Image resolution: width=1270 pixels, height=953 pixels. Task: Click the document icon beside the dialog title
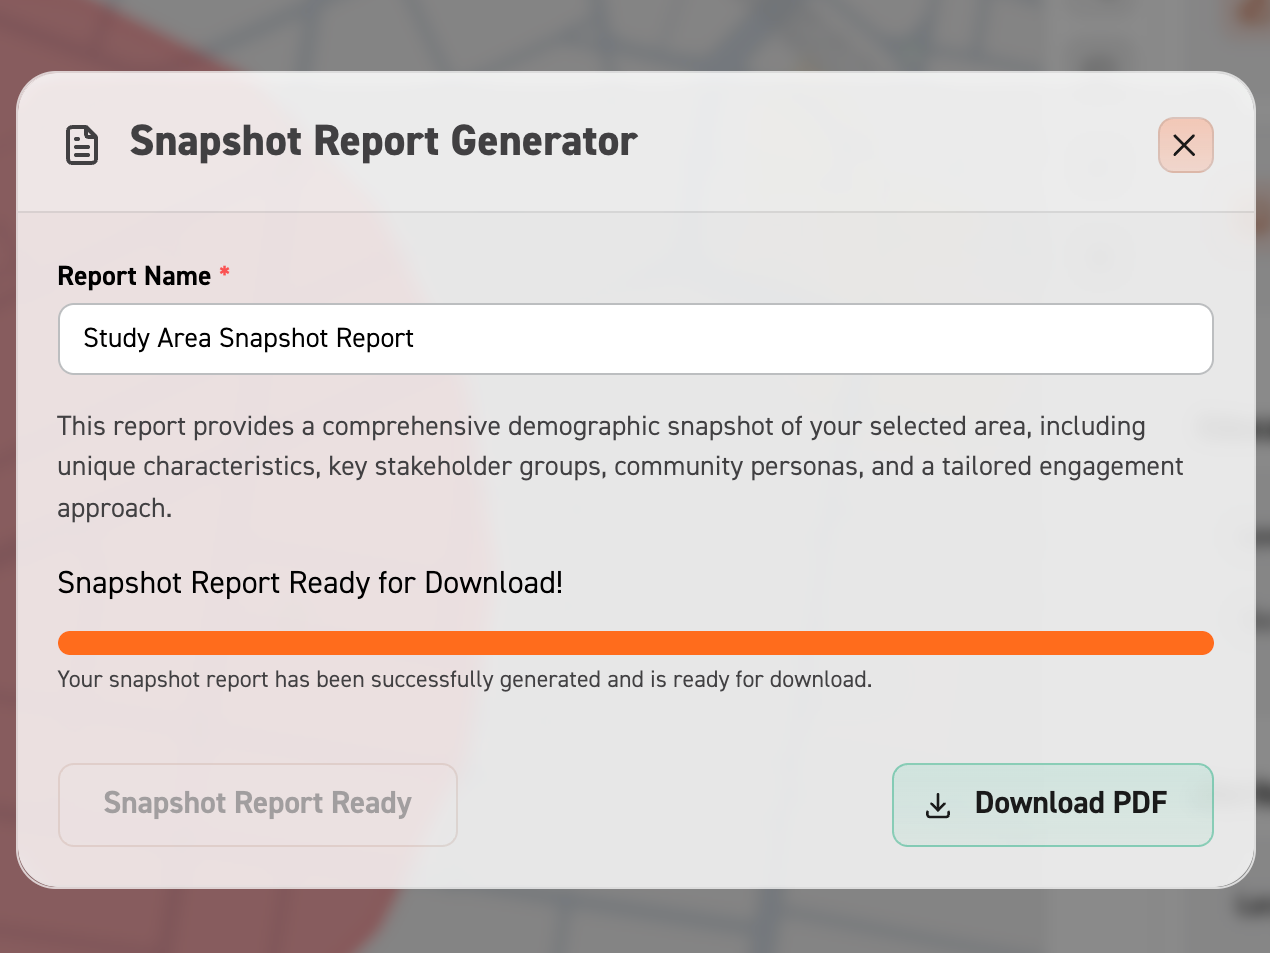[82, 145]
